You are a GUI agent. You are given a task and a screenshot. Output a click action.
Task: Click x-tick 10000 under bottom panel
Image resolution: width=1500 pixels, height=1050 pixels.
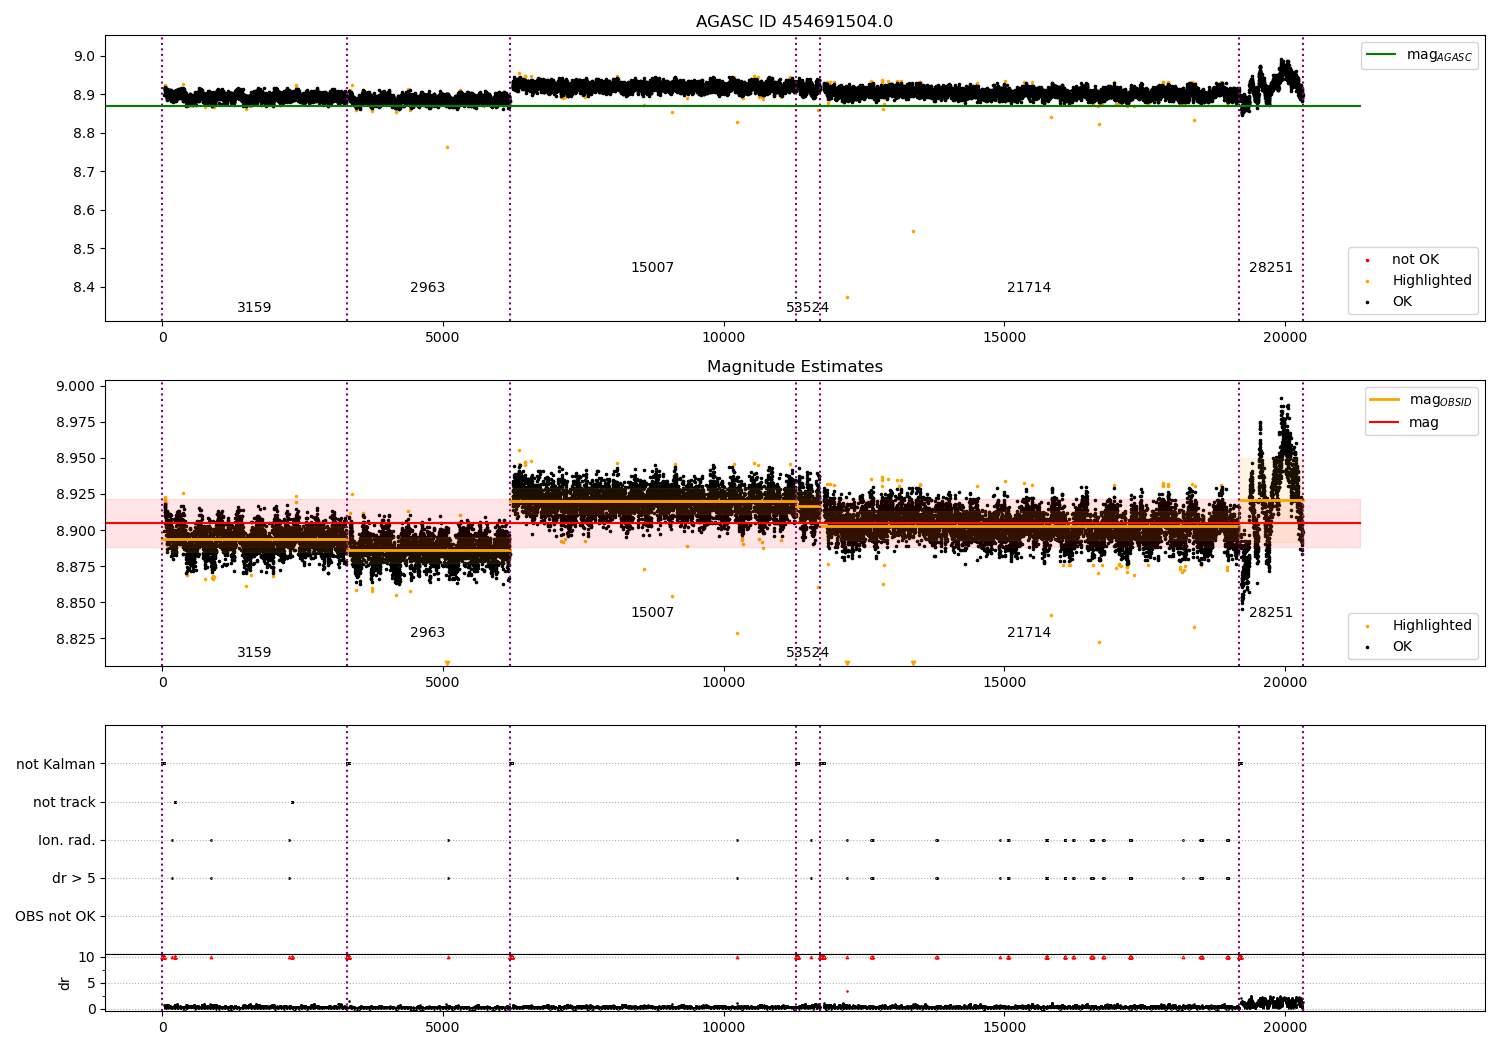pyautogui.click(x=723, y=1026)
